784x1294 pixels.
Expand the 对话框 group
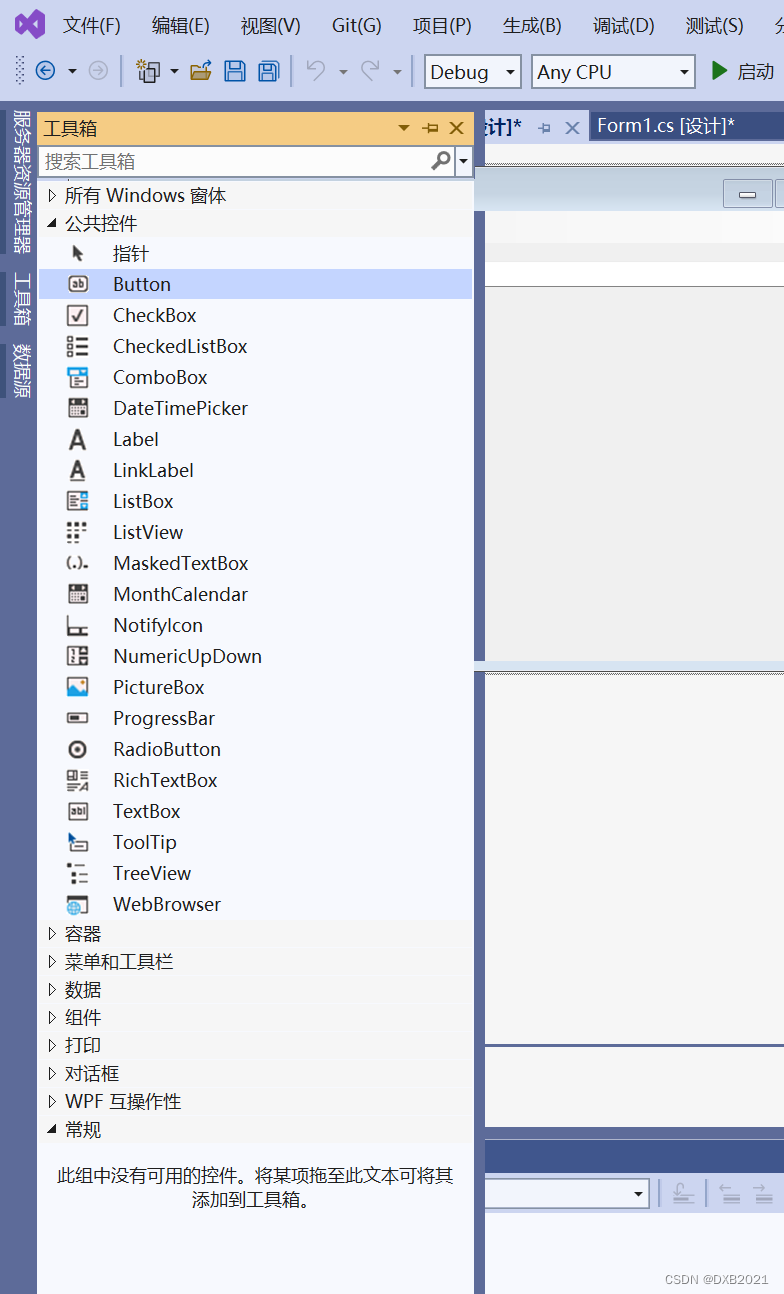(53, 1074)
